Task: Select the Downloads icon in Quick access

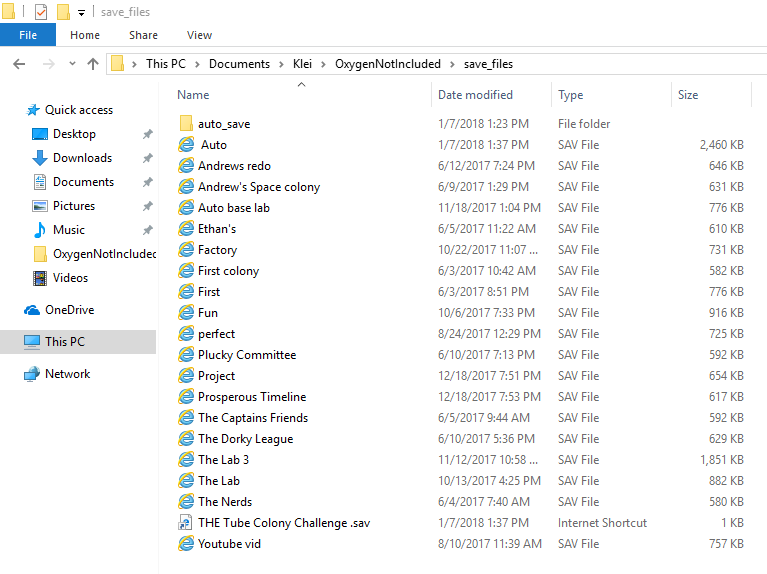Action: coord(40,158)
